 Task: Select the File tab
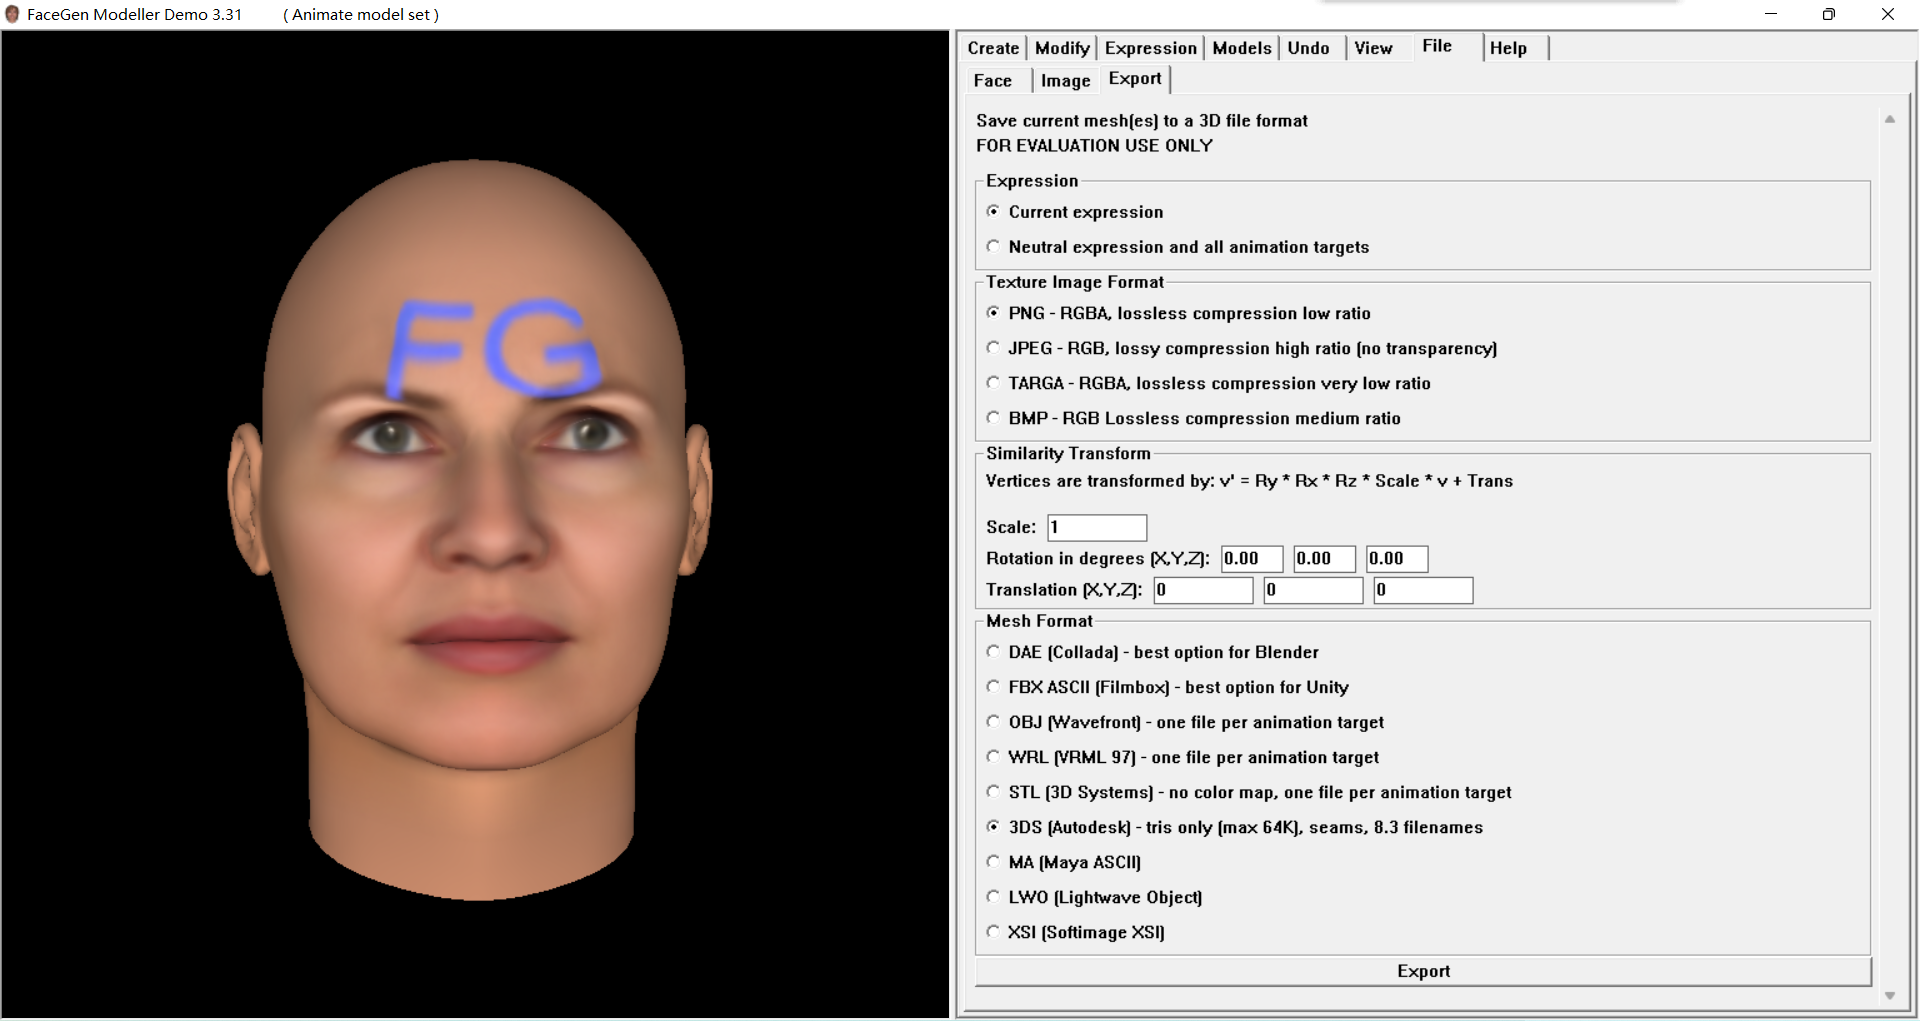click(x=1437, y=46)
